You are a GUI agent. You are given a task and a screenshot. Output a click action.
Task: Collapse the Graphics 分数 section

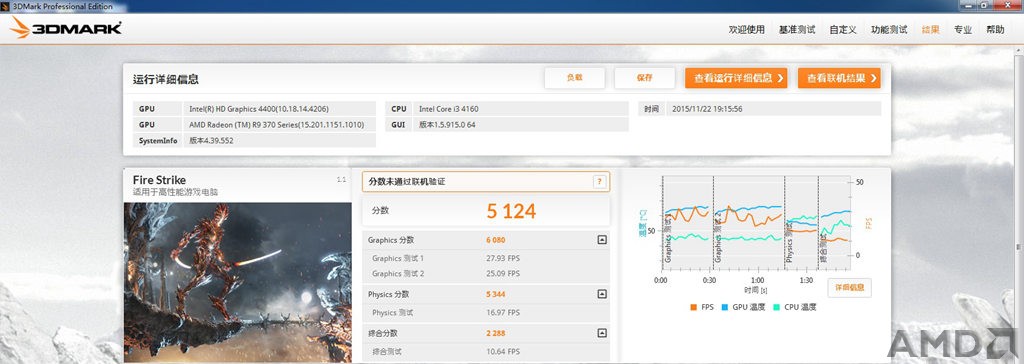[602, 240]
